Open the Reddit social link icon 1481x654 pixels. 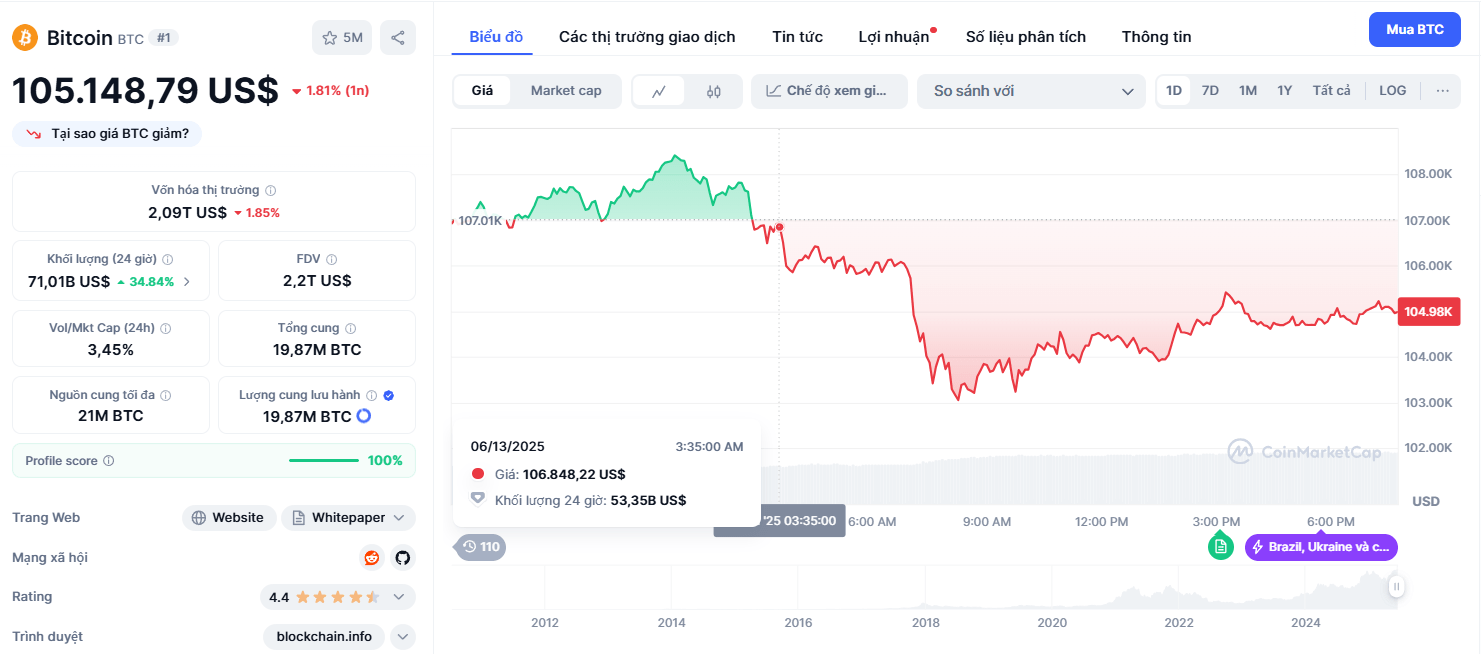372,557
